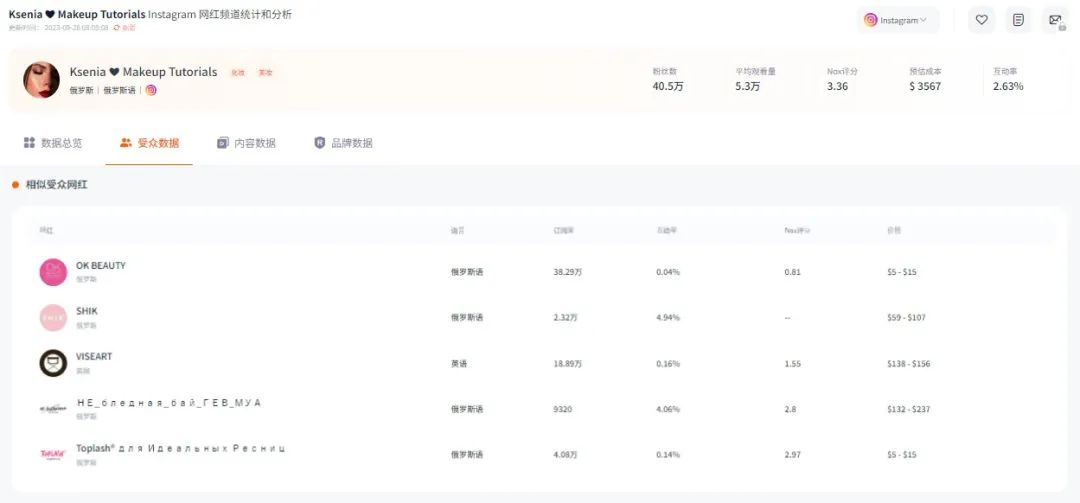Expand the Instagram platform dropdown
The width and height of the screenshot is (1080, 503).
[897, 20]
